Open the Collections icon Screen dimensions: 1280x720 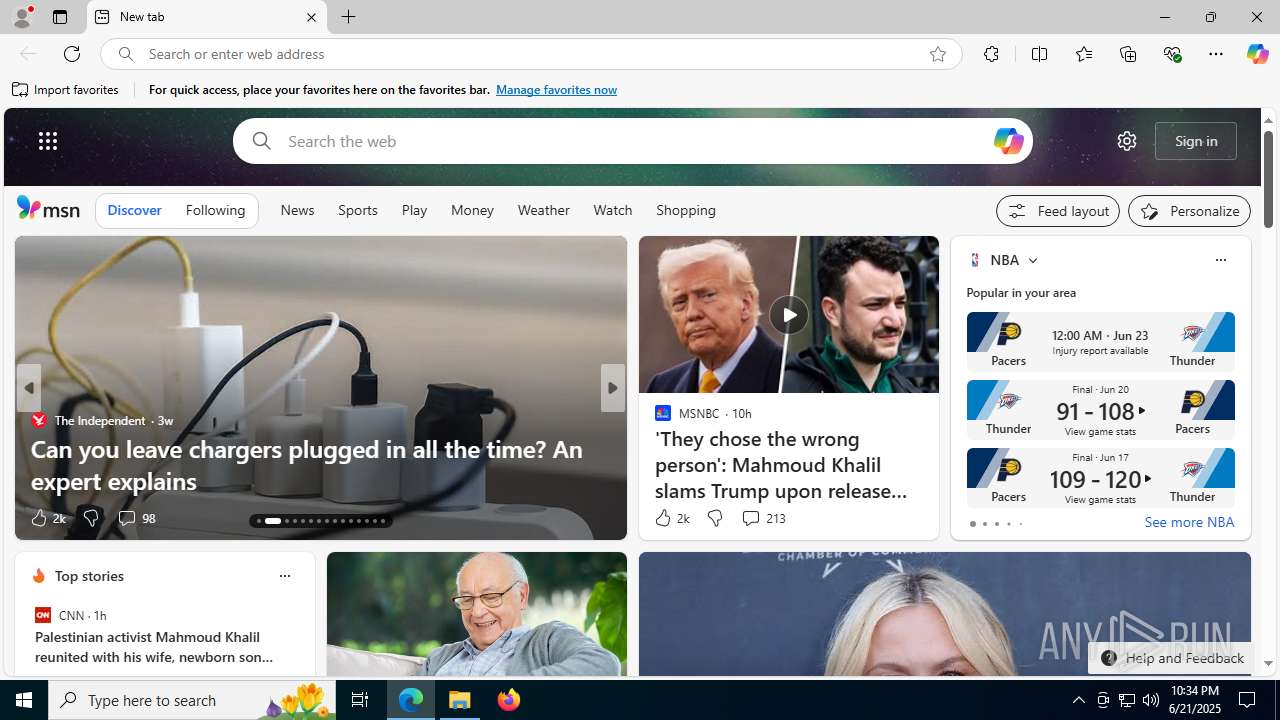tap(1128, 54)
